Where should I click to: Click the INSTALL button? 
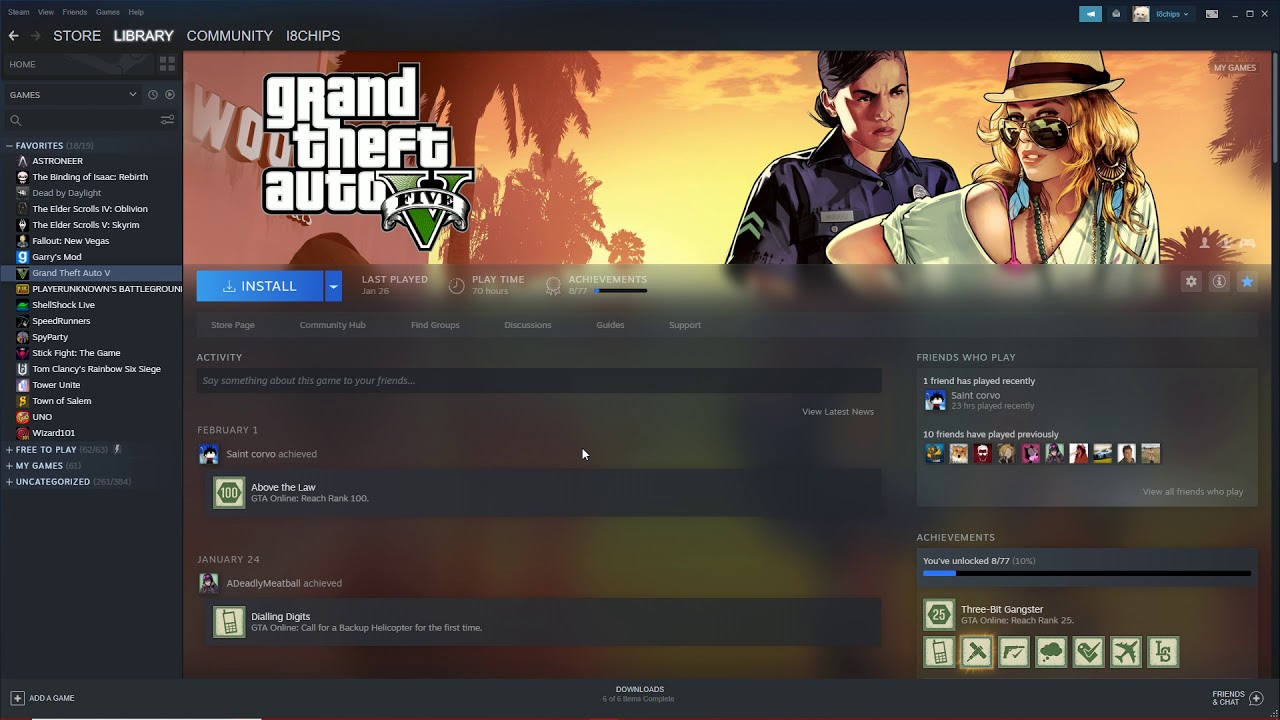point(260,286)
